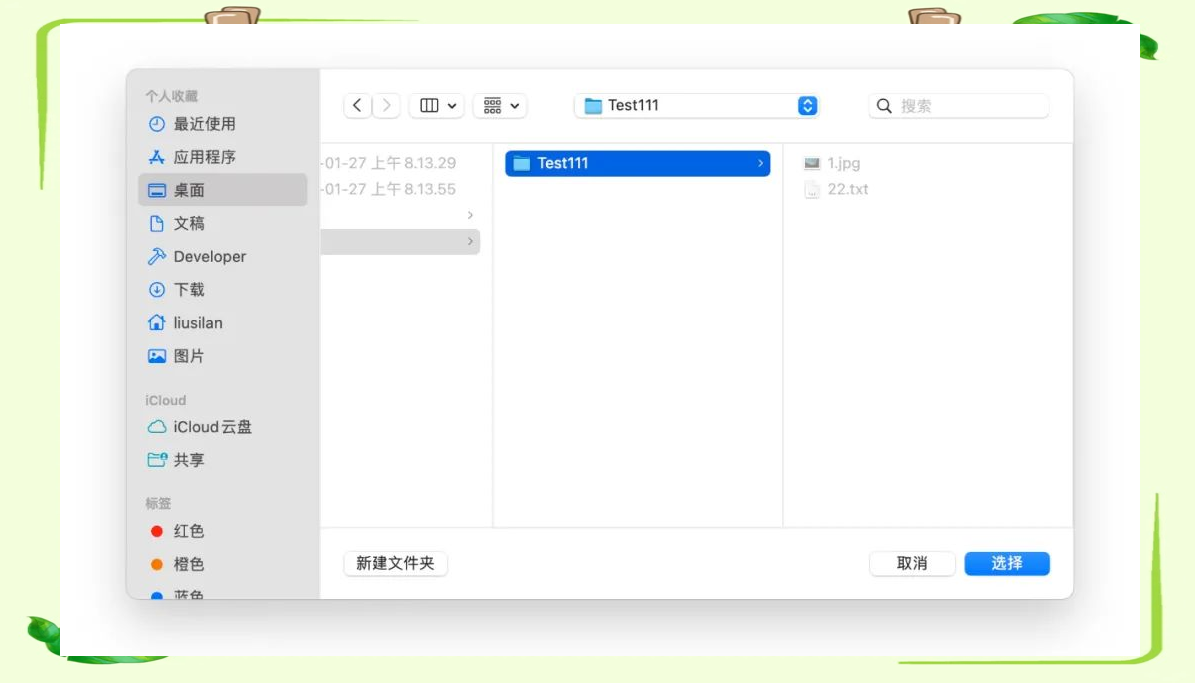The image size is (1195, 683).
Task: Click the folder icon in the path popup
Action: pos(593,106)
